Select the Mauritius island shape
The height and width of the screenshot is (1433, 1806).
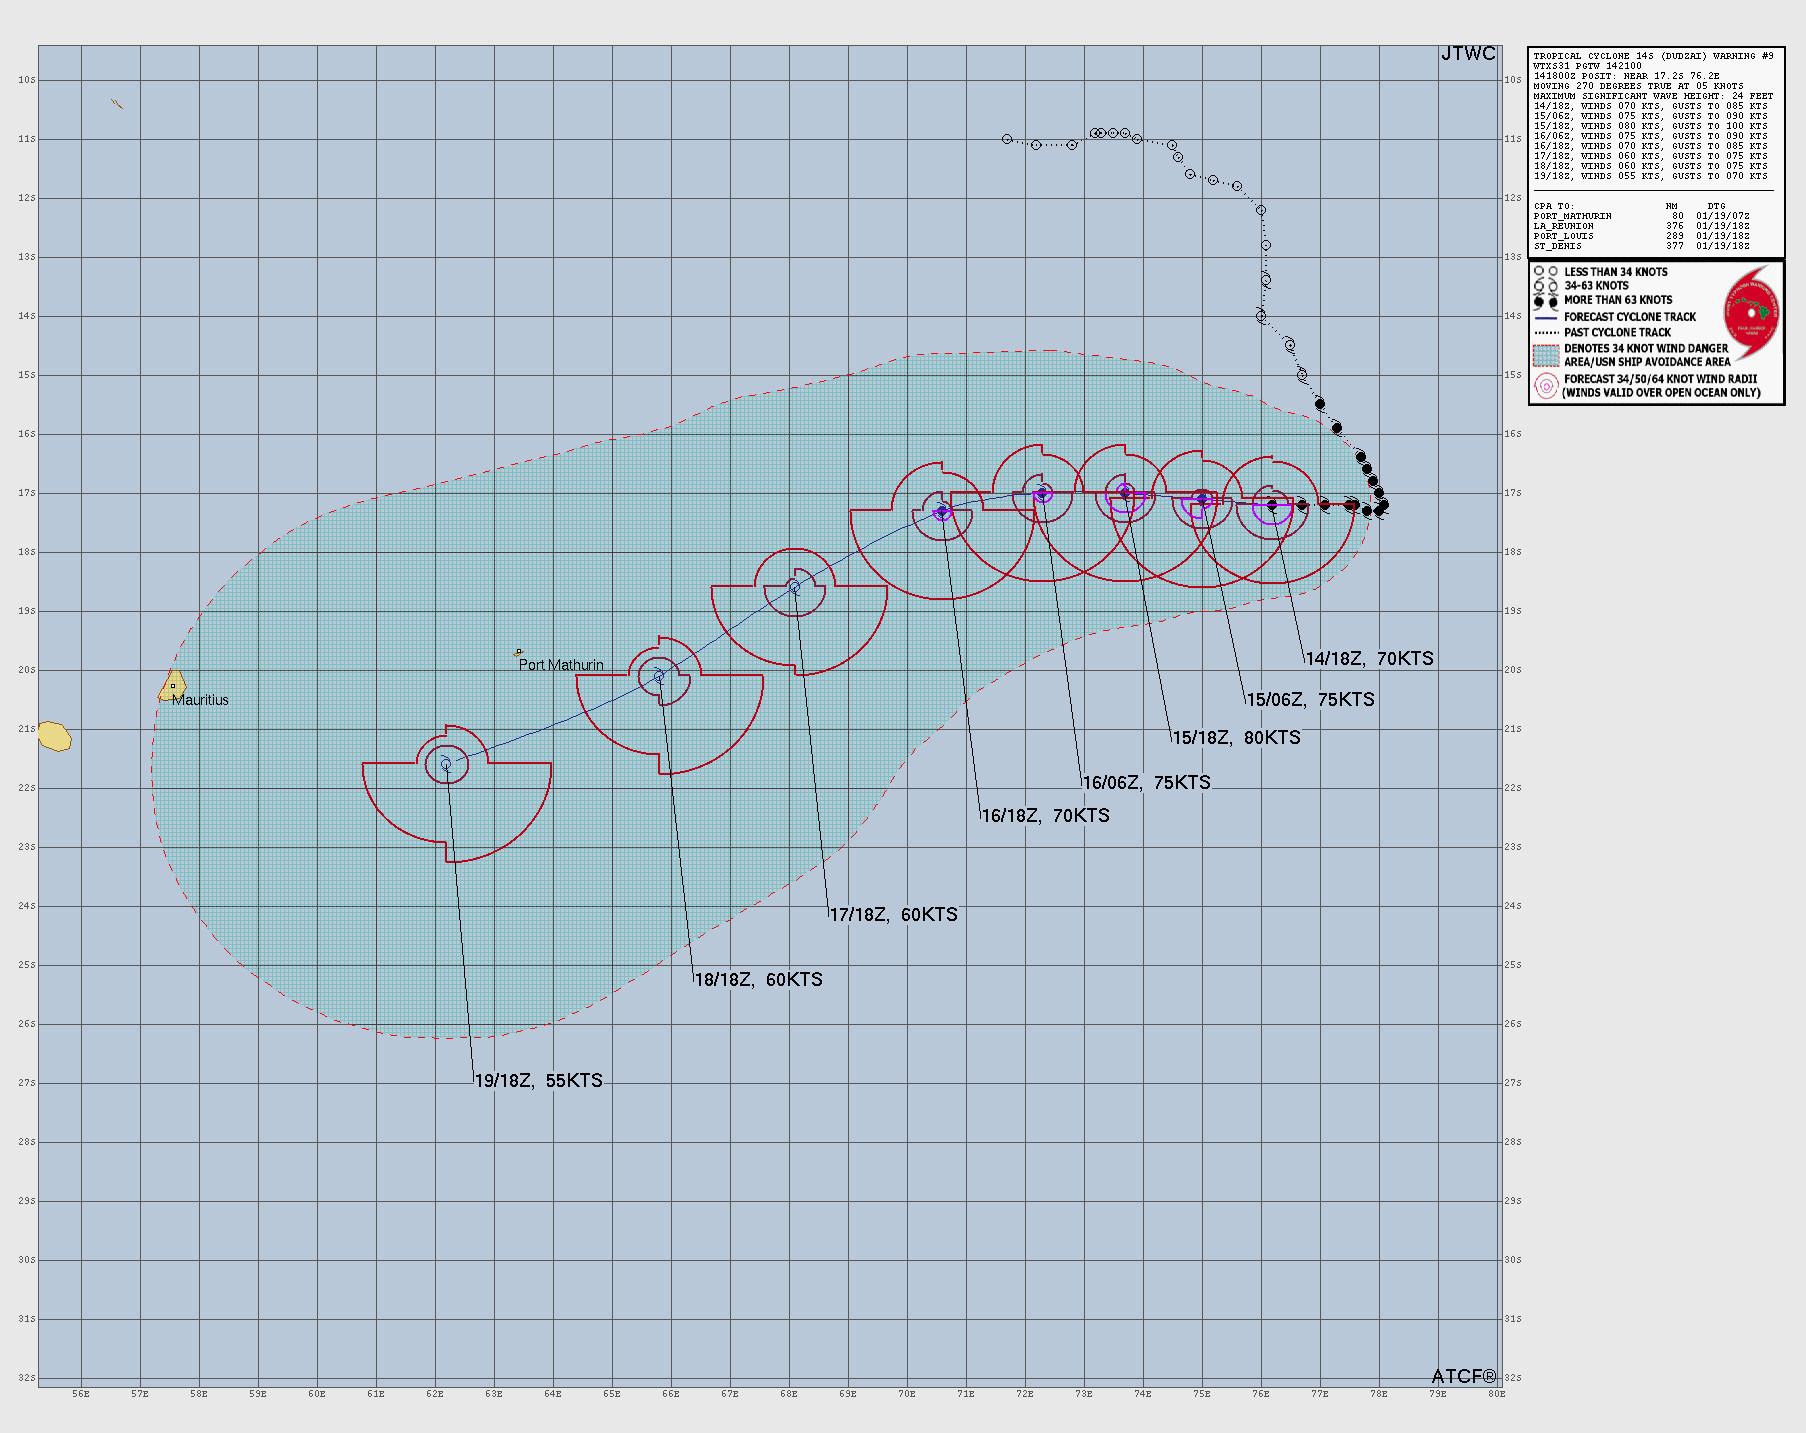coord(172,685)
